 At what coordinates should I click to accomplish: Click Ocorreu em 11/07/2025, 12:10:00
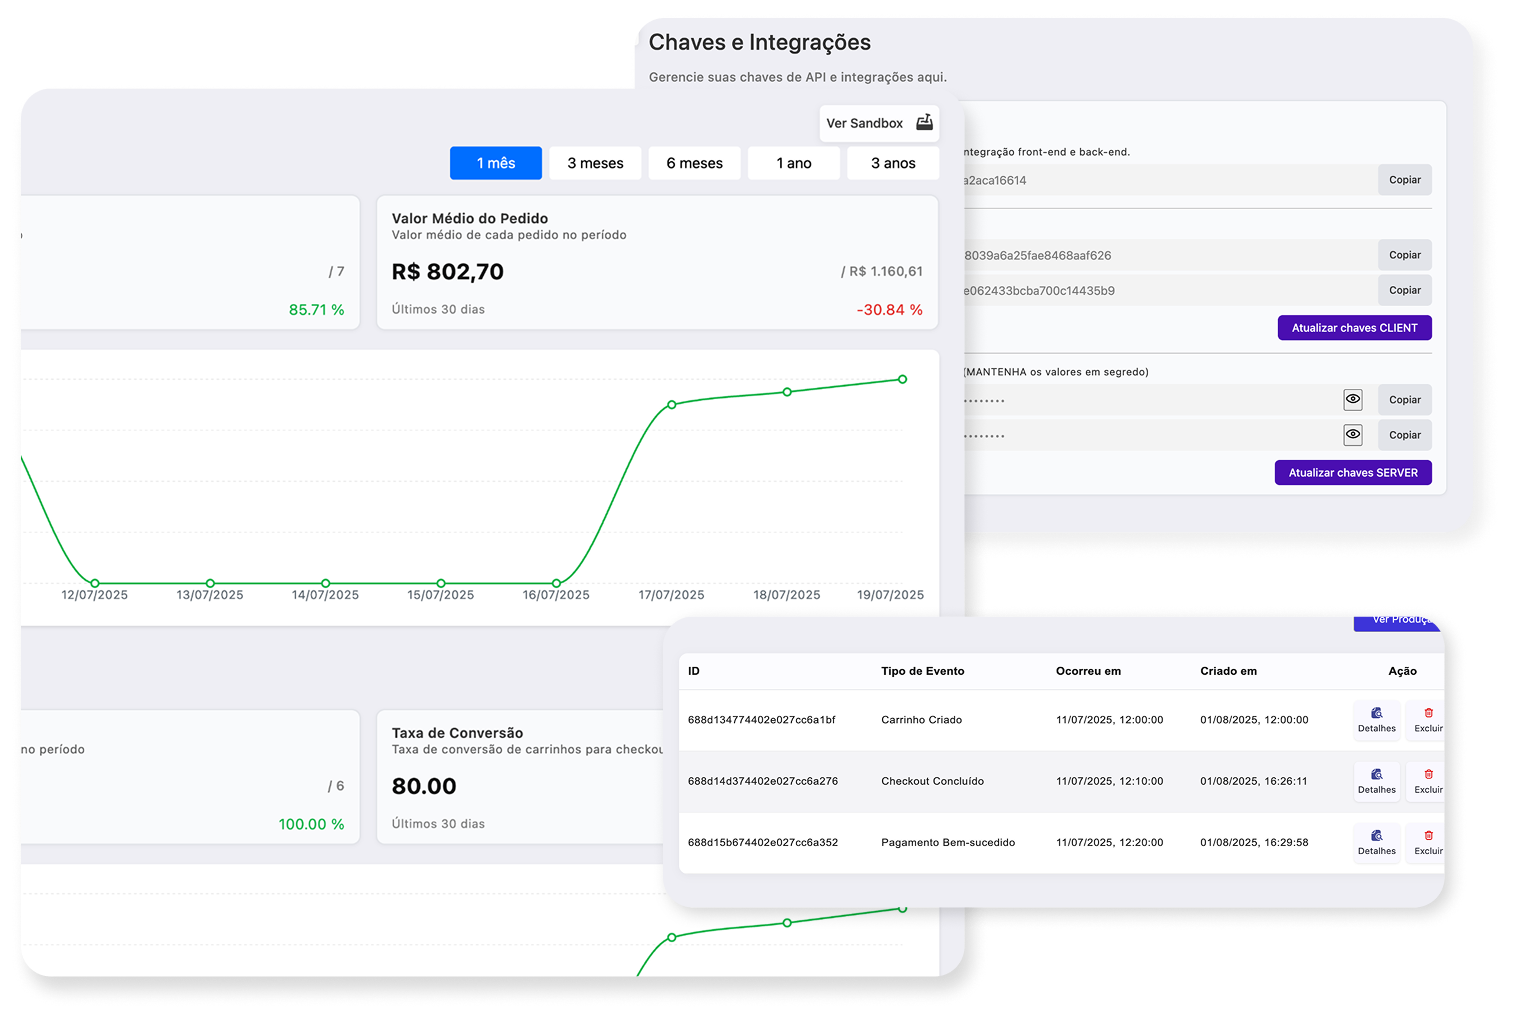tap(1109, 781)
